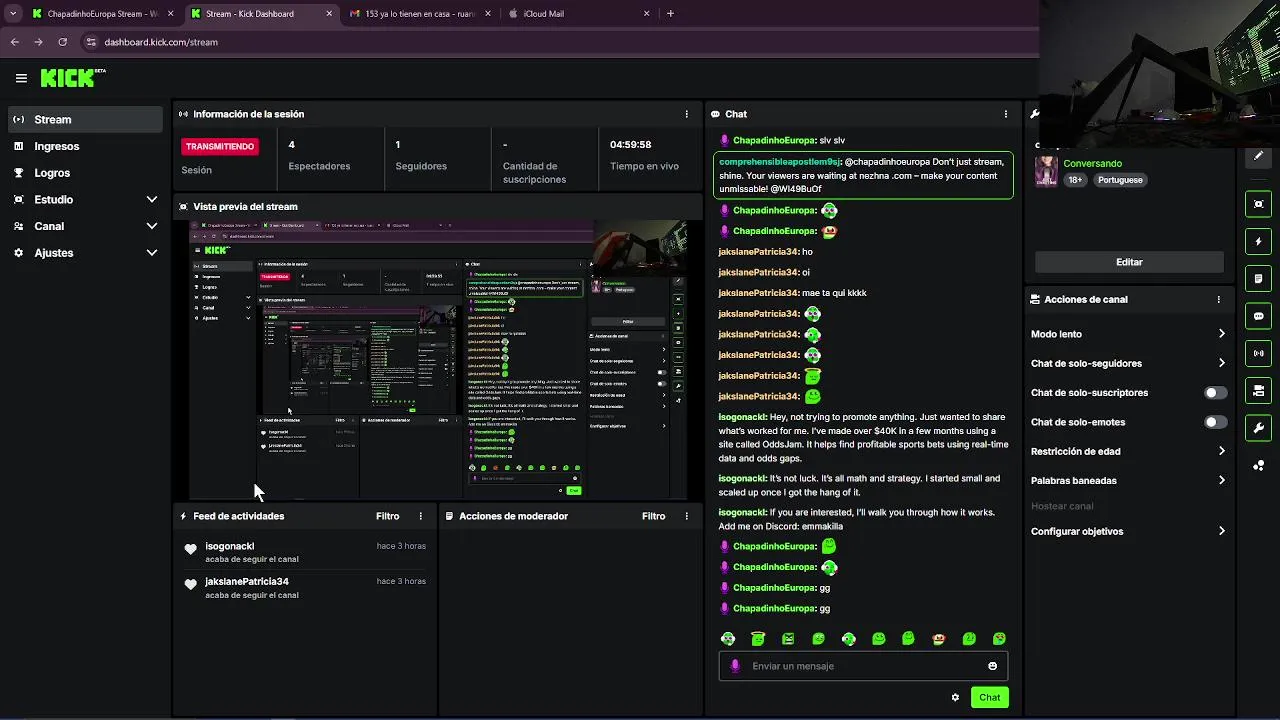Click the Portuguese language tag
This screenshot has width=1280, height=720.
(x=1120, y=180)
